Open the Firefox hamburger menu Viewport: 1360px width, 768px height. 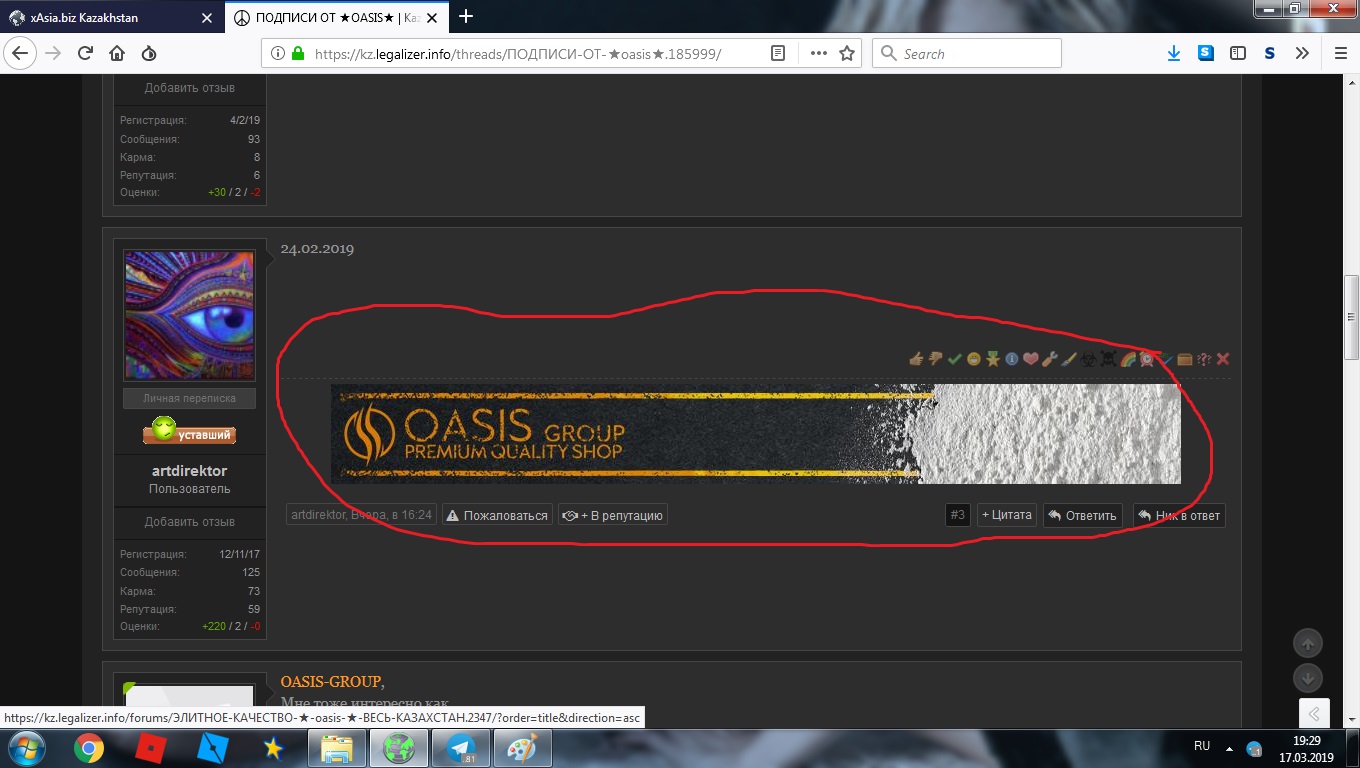coord(1340,54)
